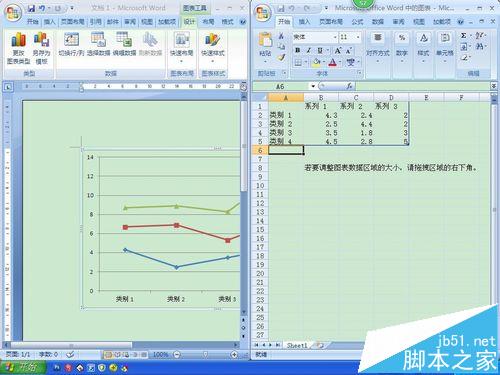Screen dimensions: 500x375
Task: Open the font name dropdown in Excel
Action: [x=335, y=37]
